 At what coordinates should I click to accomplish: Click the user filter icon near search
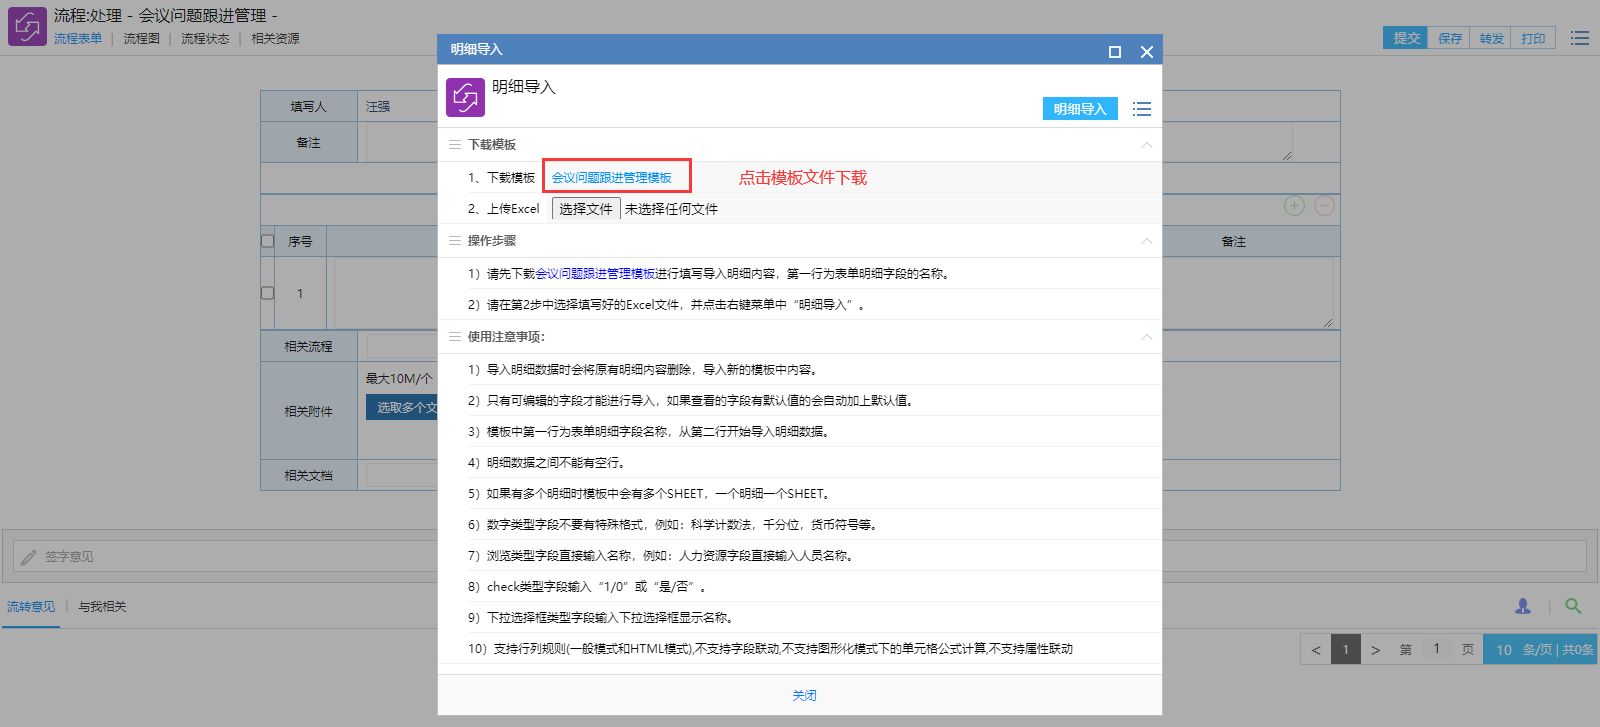pyautogui.click(x=1523, y=606)
